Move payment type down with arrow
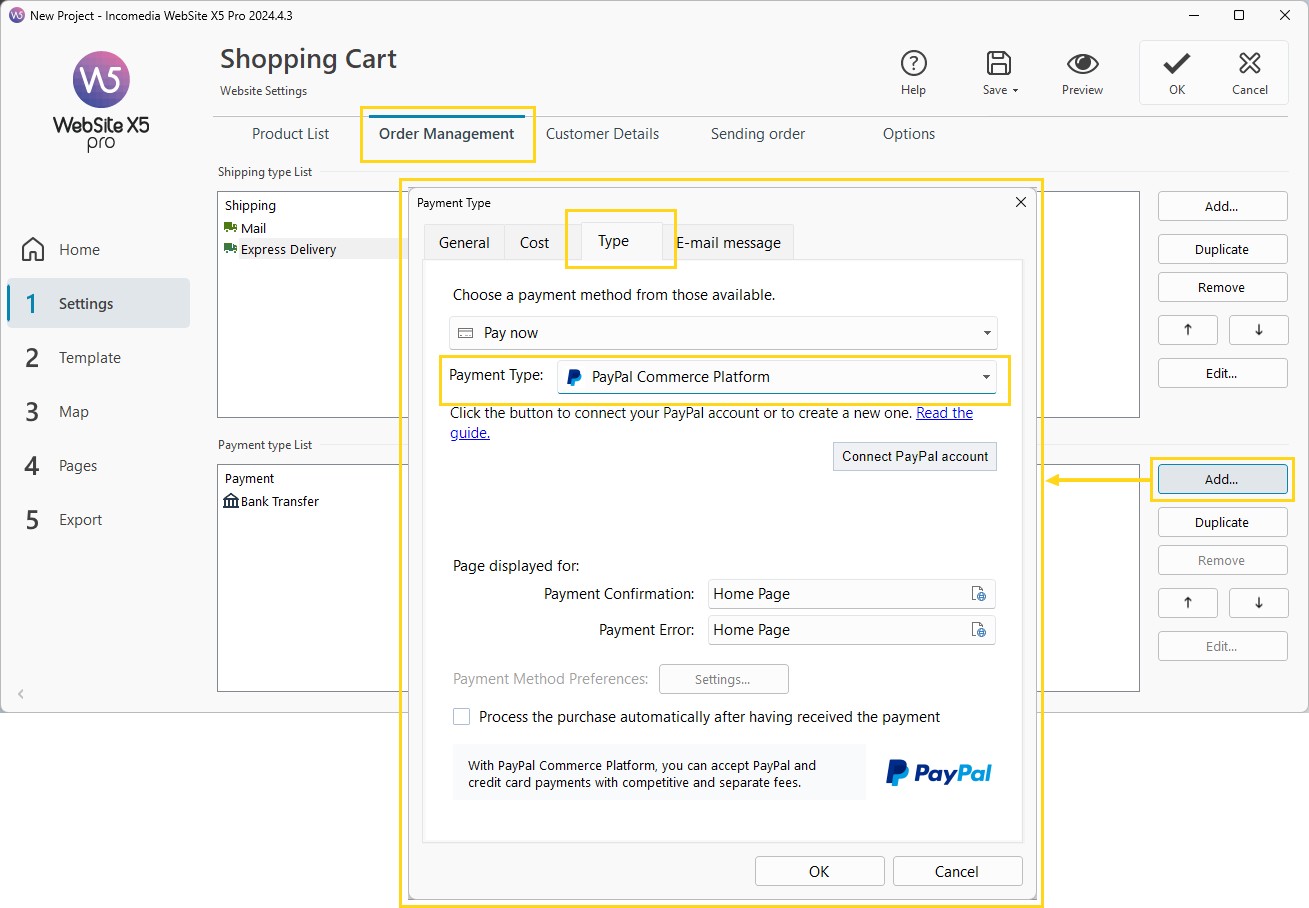This screenshot has width=1309, height=908. point(1258,603)
